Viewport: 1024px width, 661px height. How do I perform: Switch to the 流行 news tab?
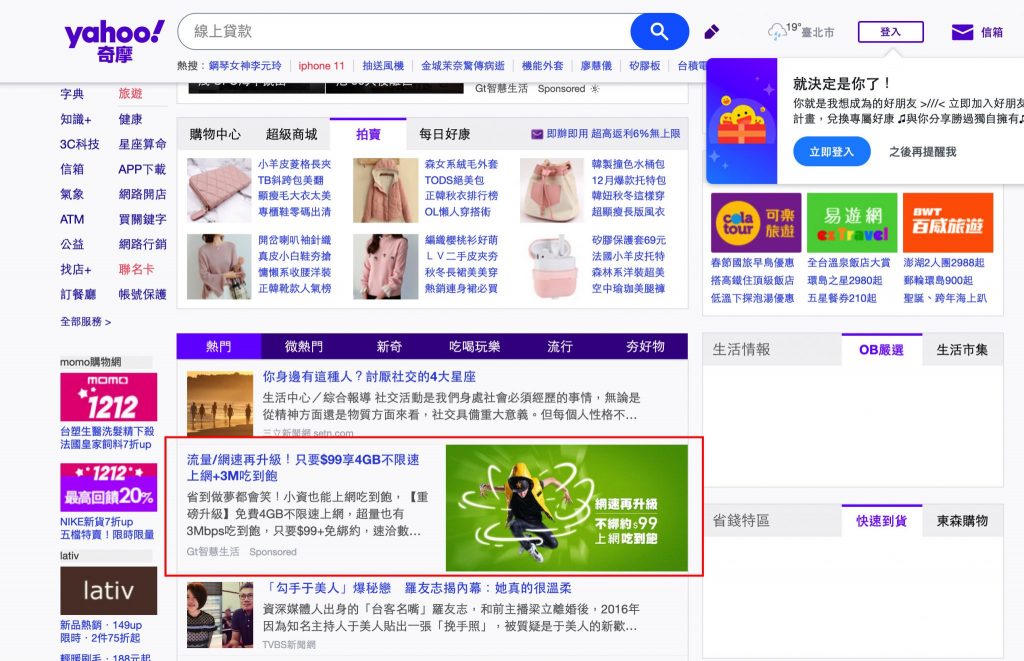(560, 346)
